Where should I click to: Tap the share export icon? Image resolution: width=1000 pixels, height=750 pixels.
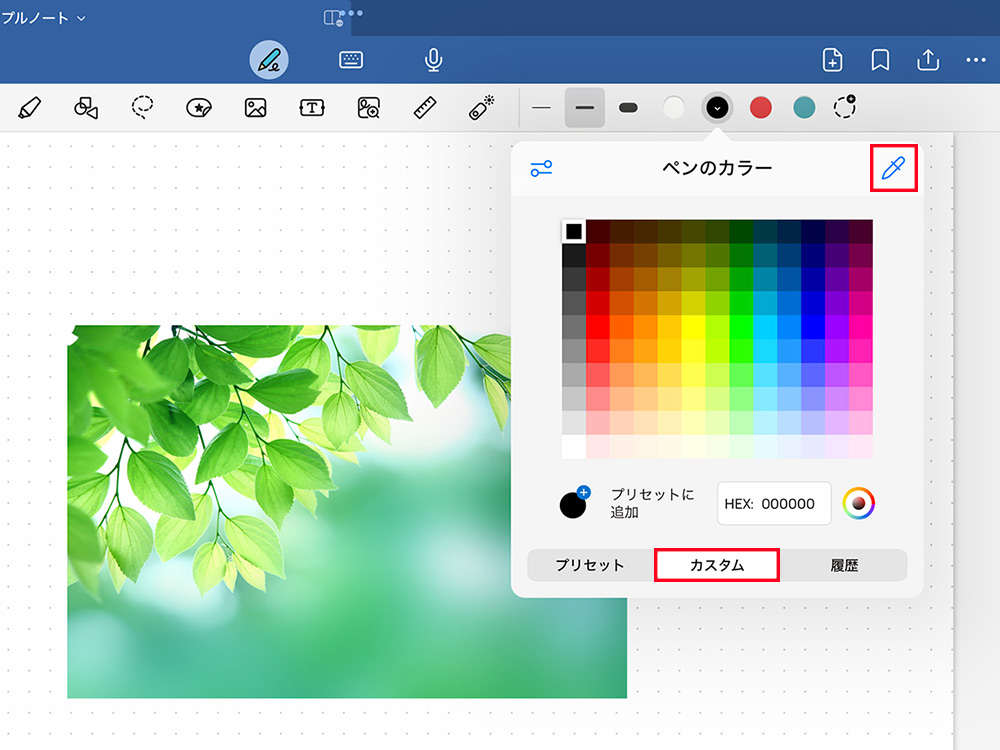[928, 60]
